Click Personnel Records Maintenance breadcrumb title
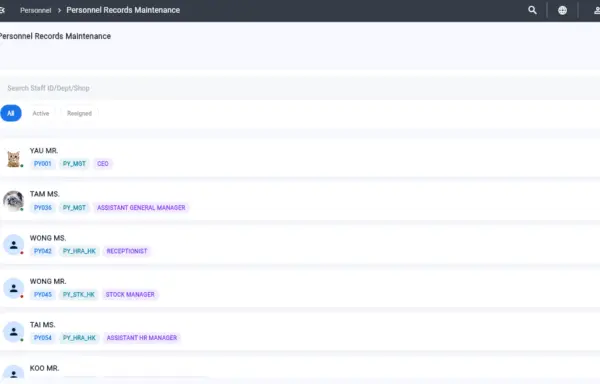 coord(123,10)
